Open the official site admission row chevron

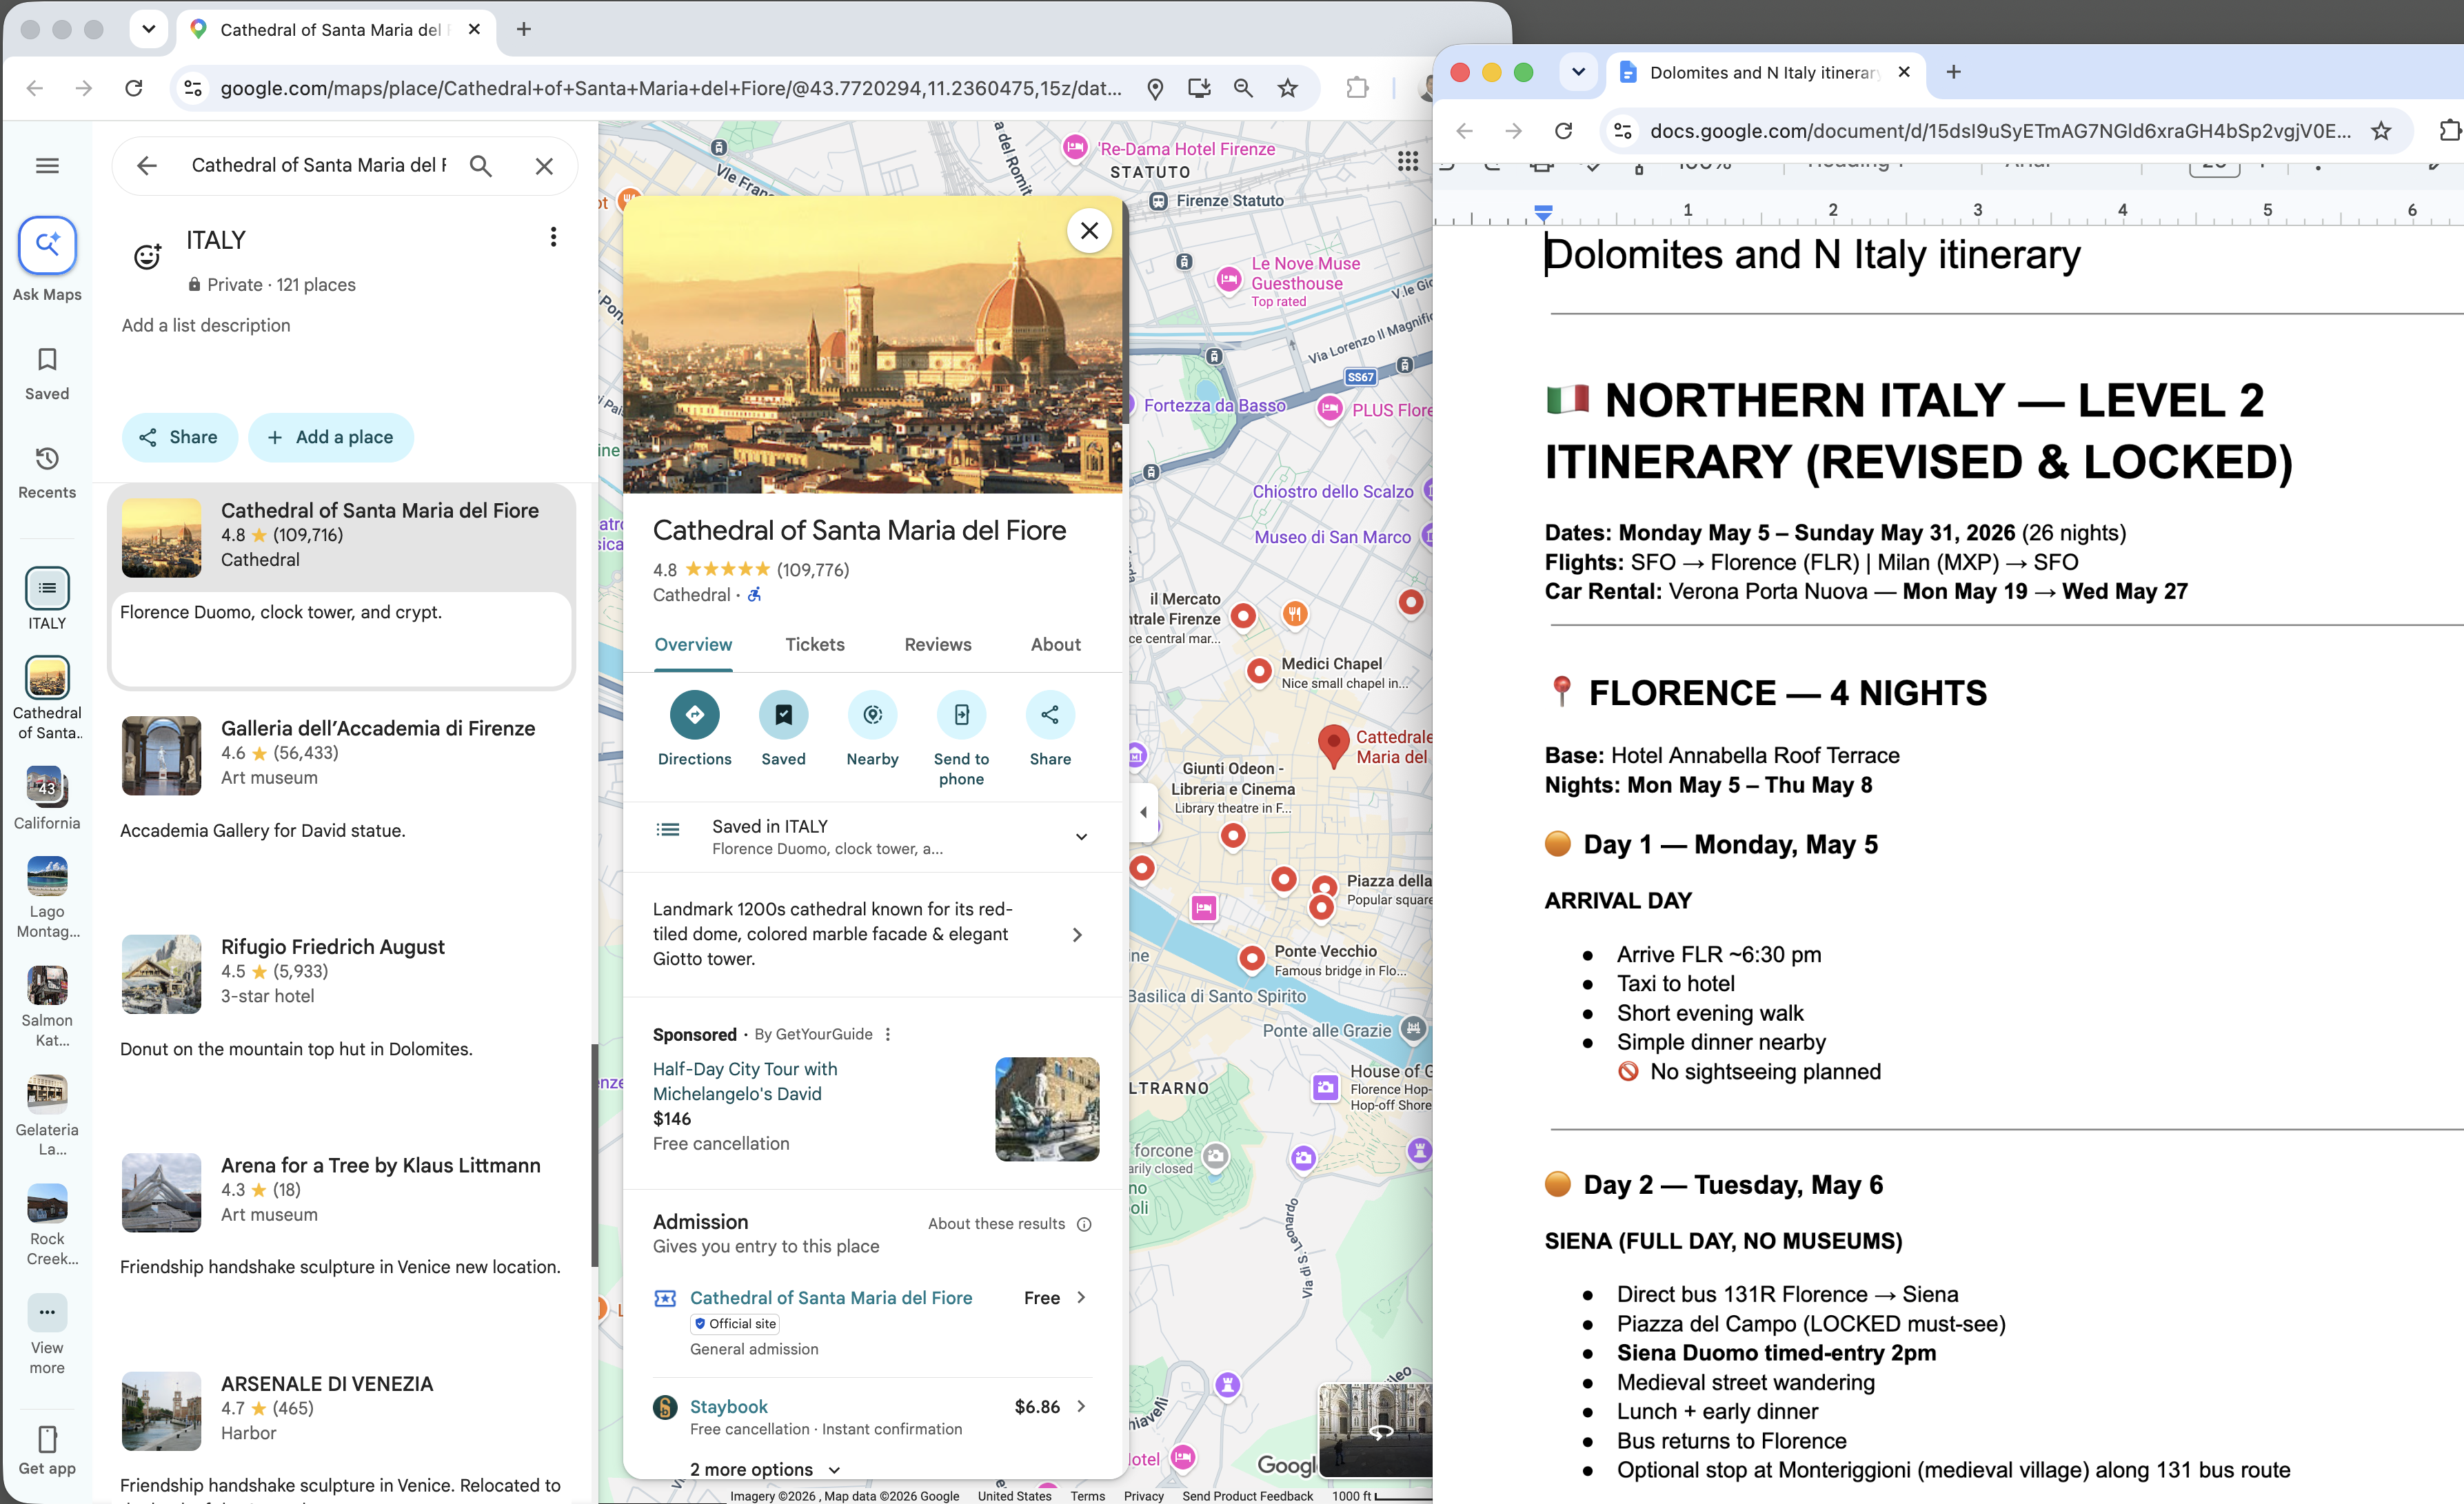click(x=1081, y=1297)
